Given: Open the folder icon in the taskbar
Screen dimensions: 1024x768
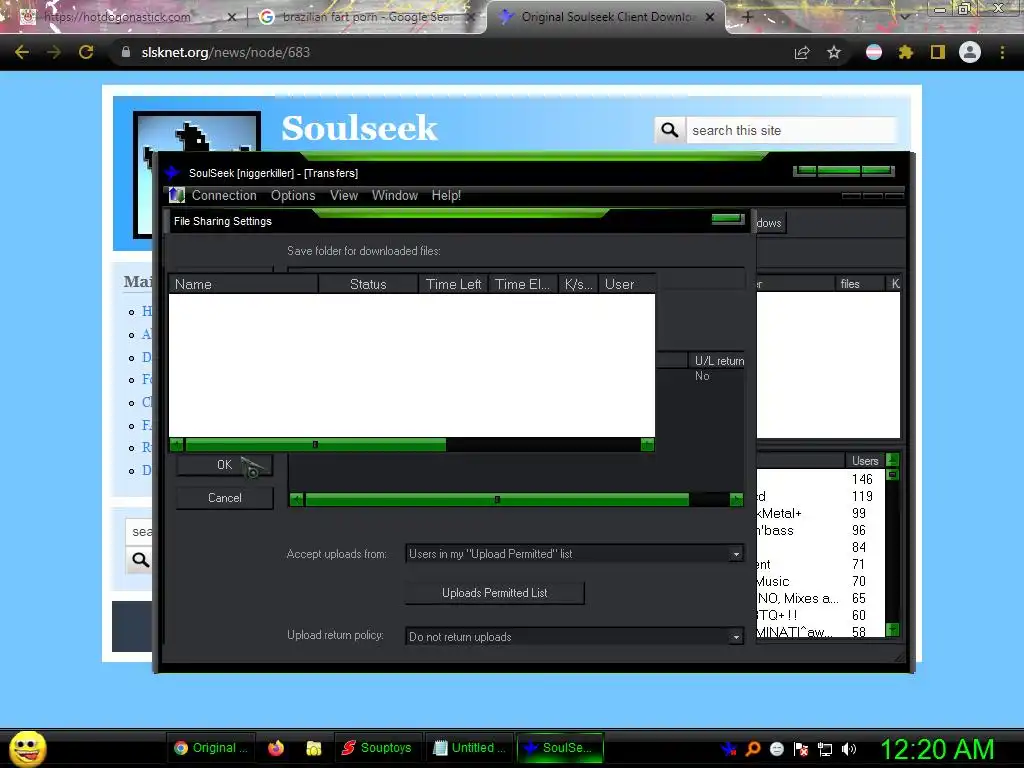Looking at the screenshot, I should click(x=314, y=748).
